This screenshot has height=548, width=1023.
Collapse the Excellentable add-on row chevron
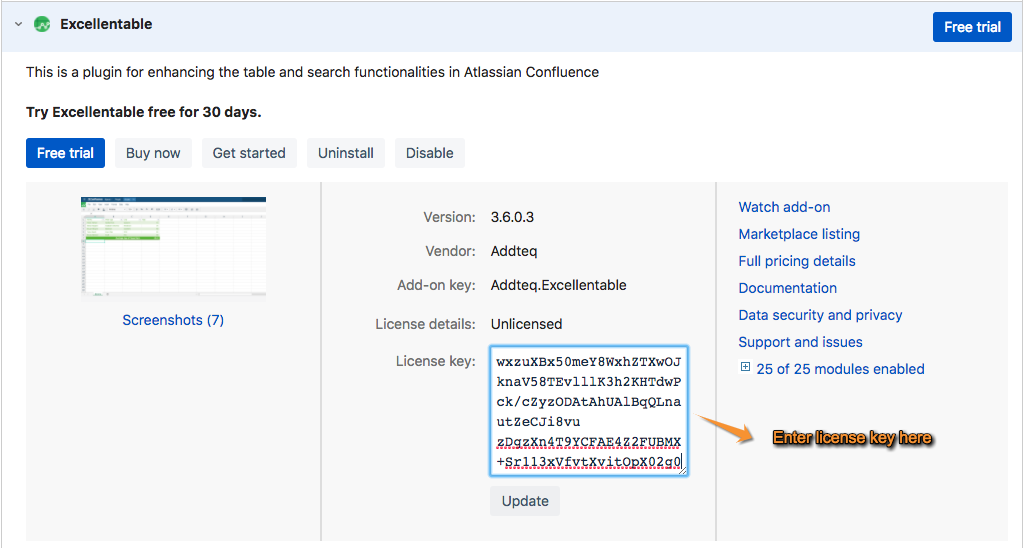[18, 24]
